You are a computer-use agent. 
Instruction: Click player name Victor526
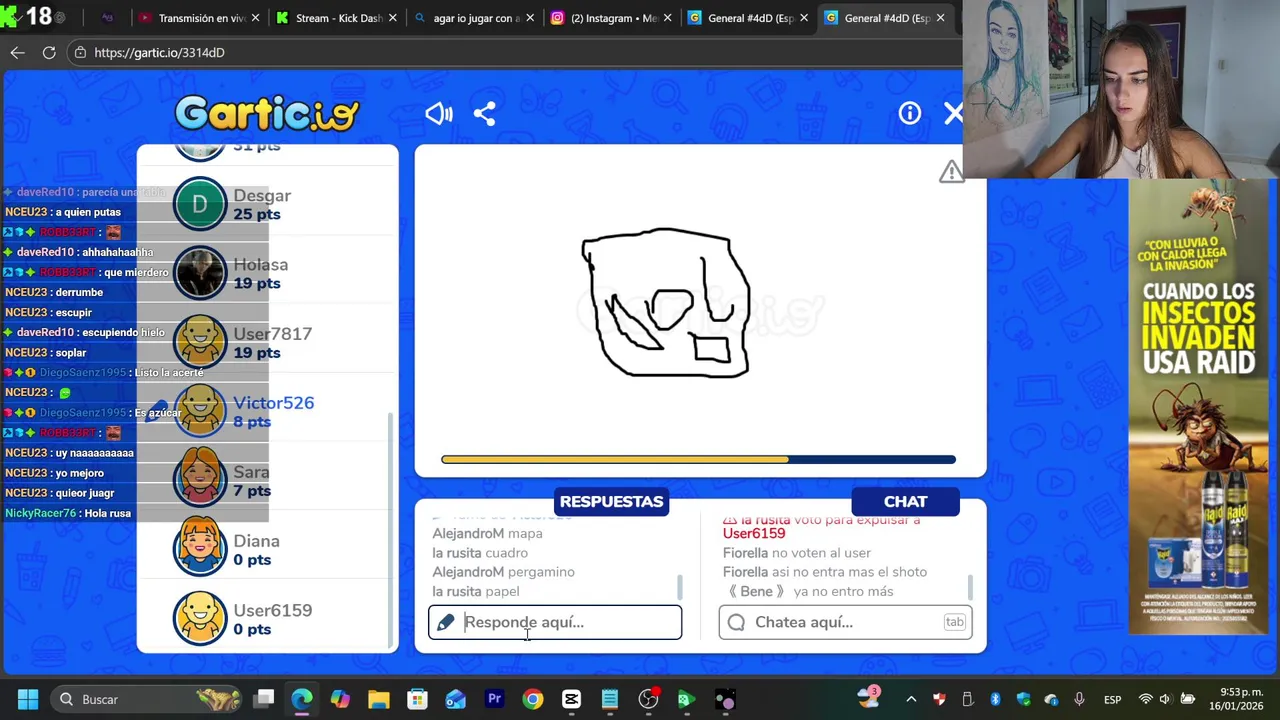[273, 402]
